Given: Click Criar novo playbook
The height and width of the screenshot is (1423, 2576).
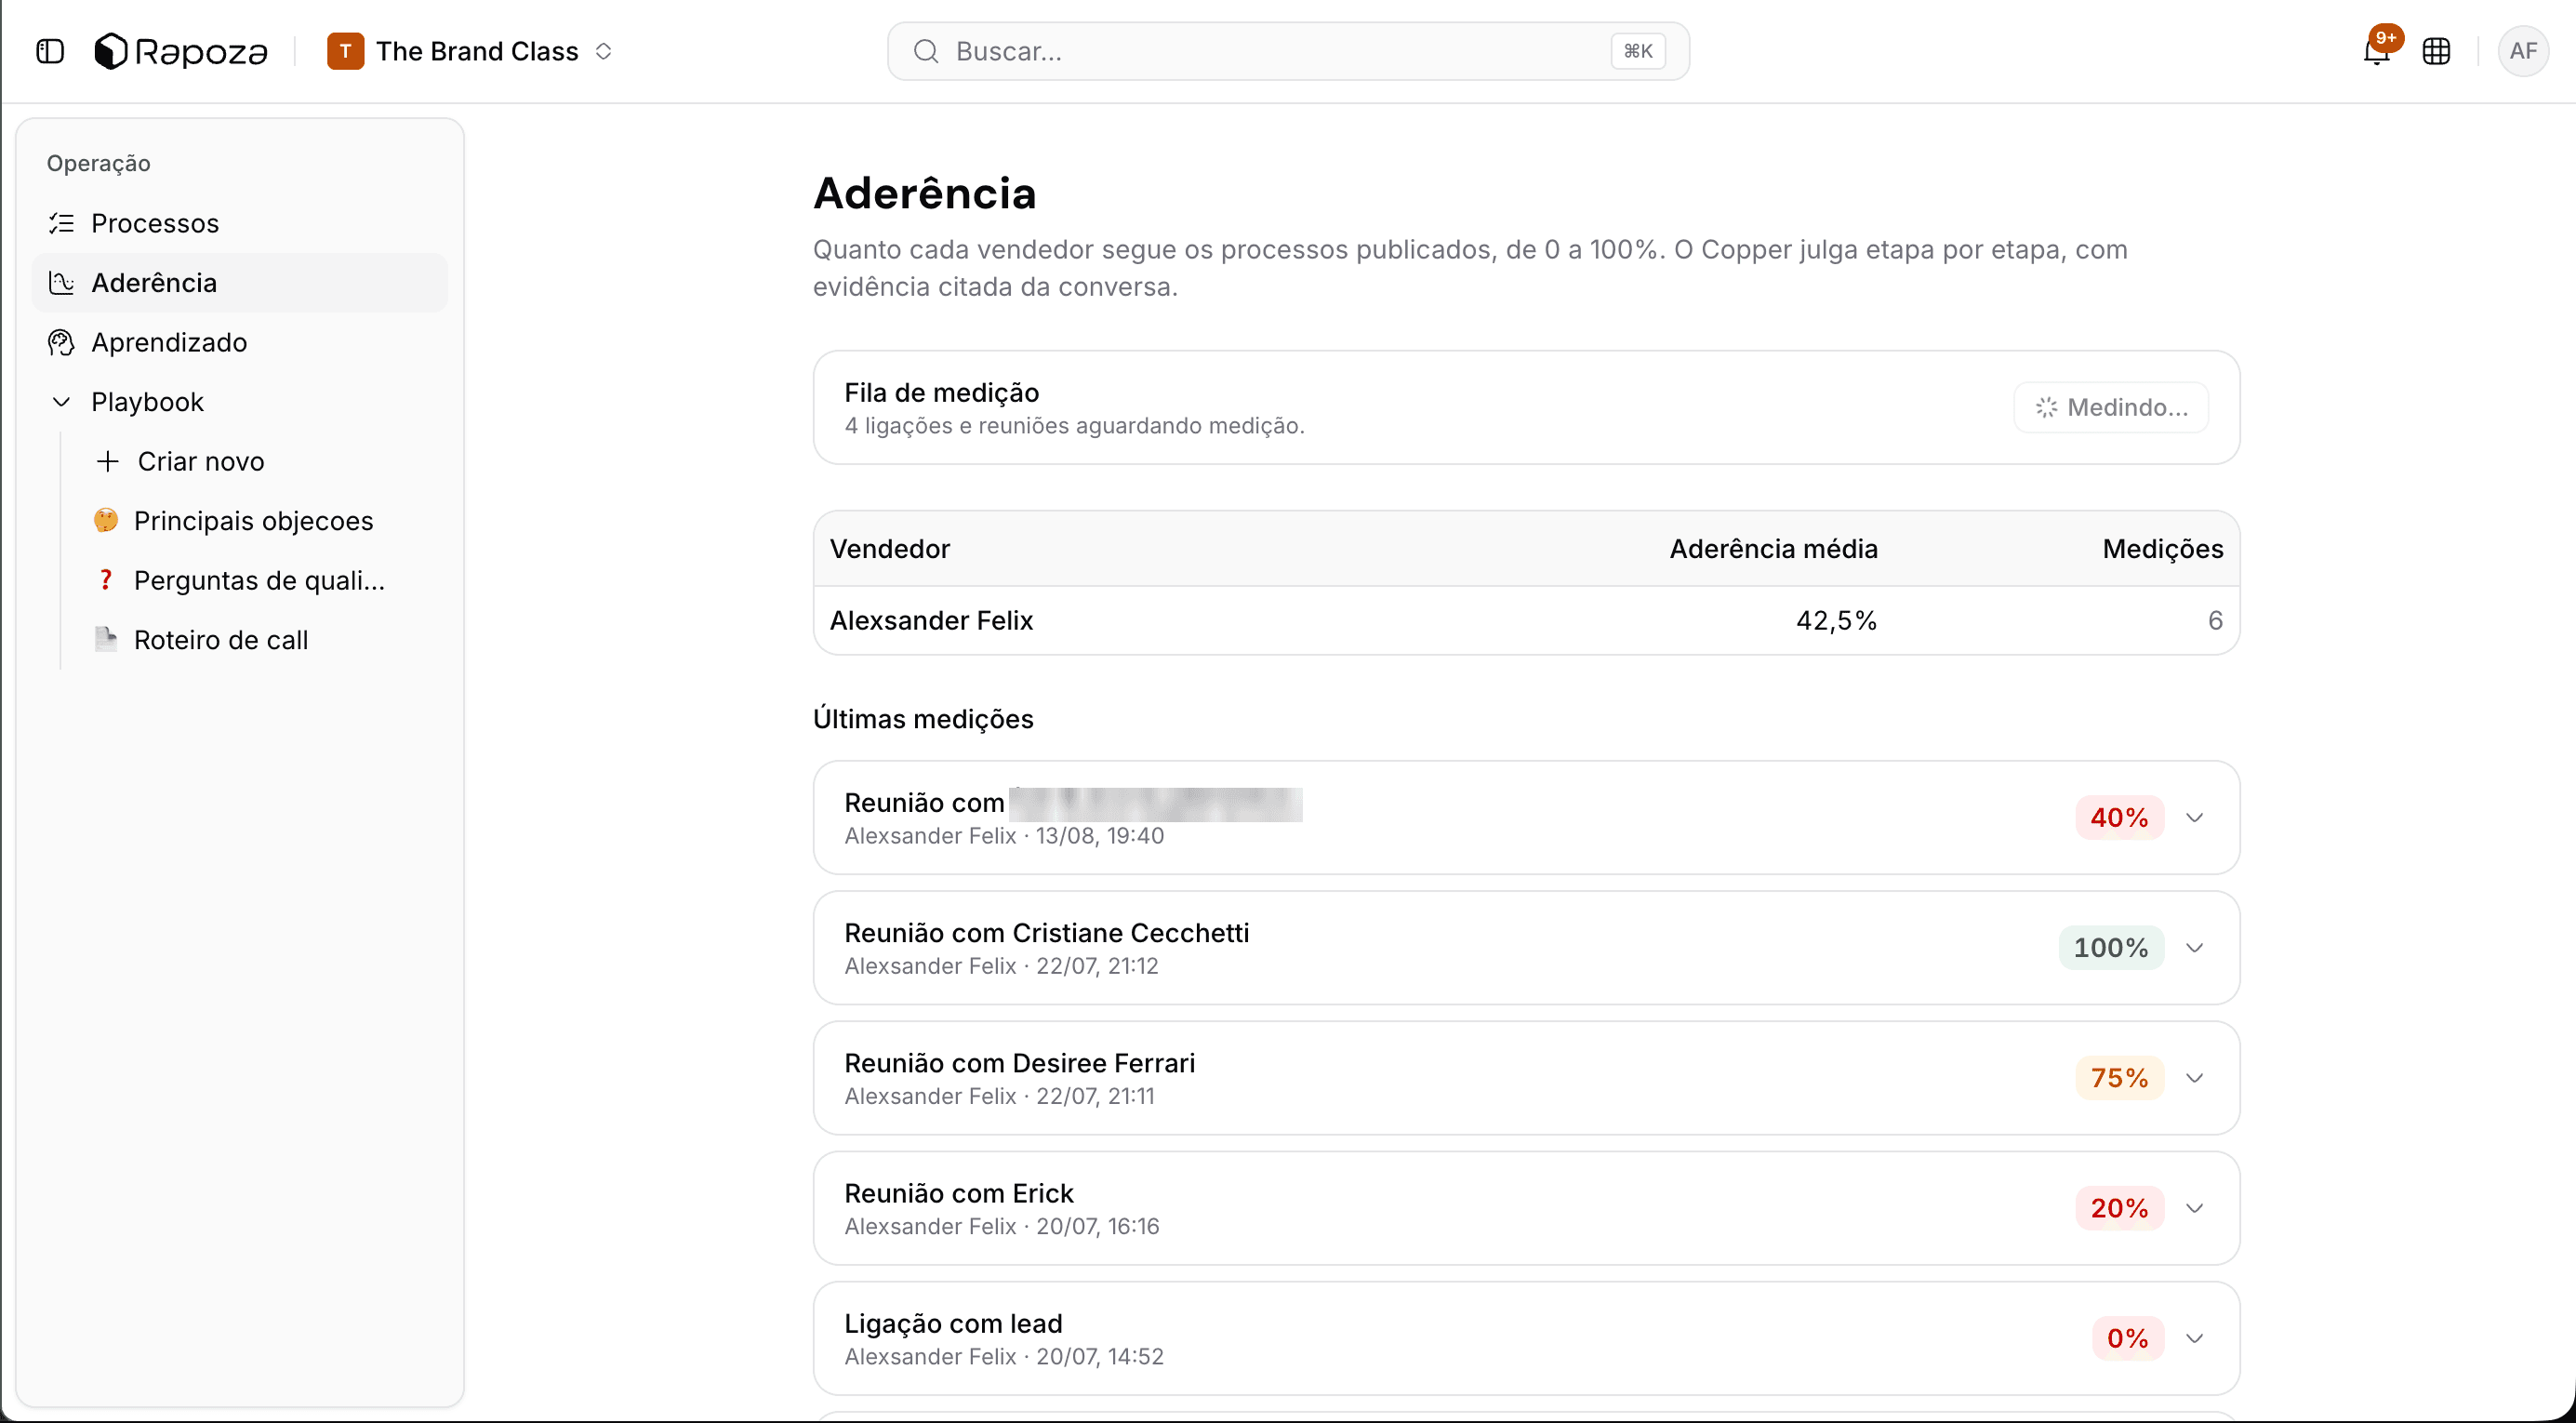Looking at the screenshot, I should pyautogui.click(x=260, y=461).
